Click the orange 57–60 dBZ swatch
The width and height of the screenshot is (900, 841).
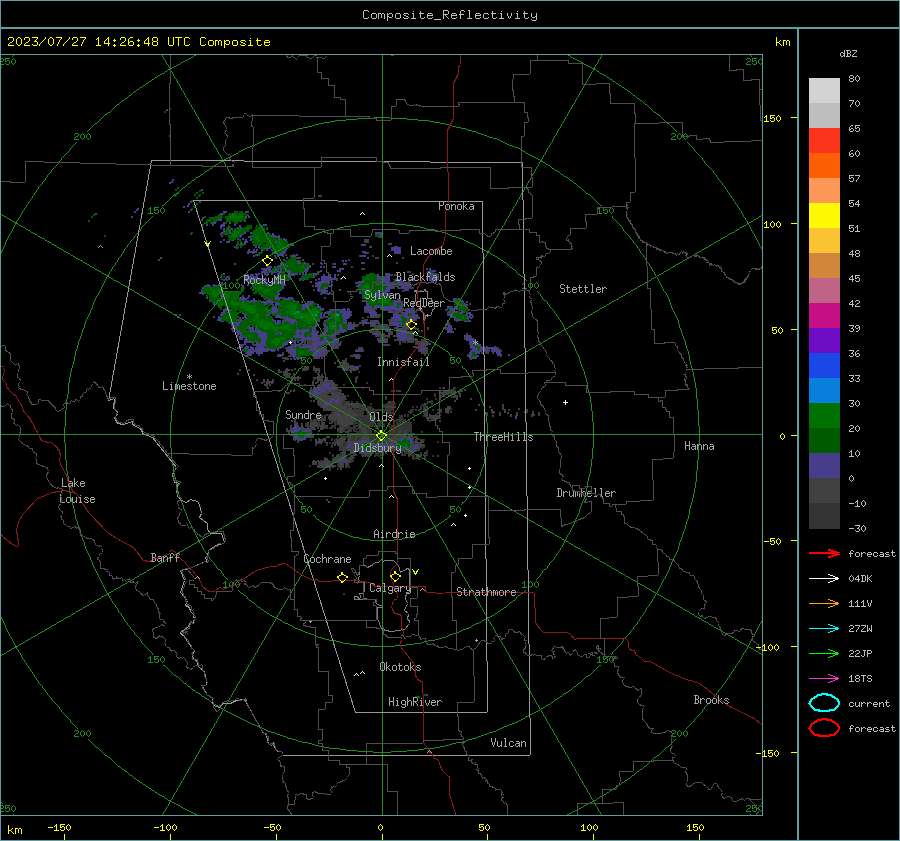tap(824, 166)
